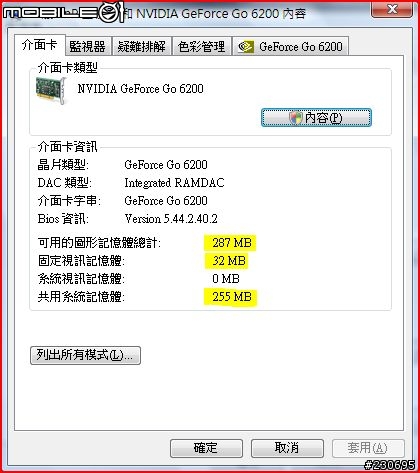Confirm with the 確定 button
The image size is (420, 473).
tap(206, 448)
